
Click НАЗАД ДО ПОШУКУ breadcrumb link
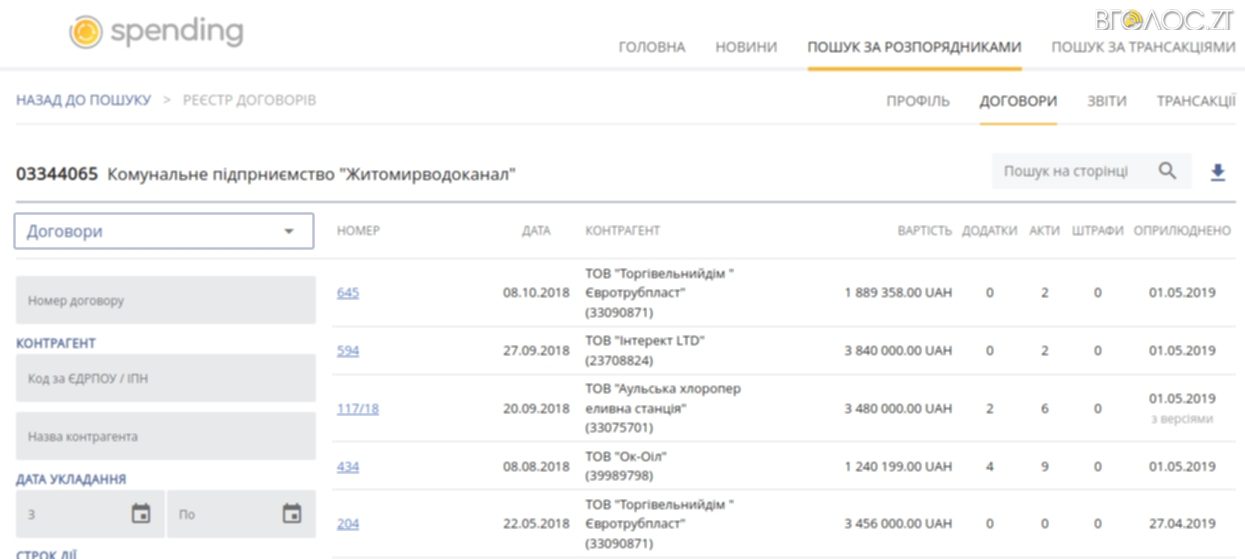83,100
